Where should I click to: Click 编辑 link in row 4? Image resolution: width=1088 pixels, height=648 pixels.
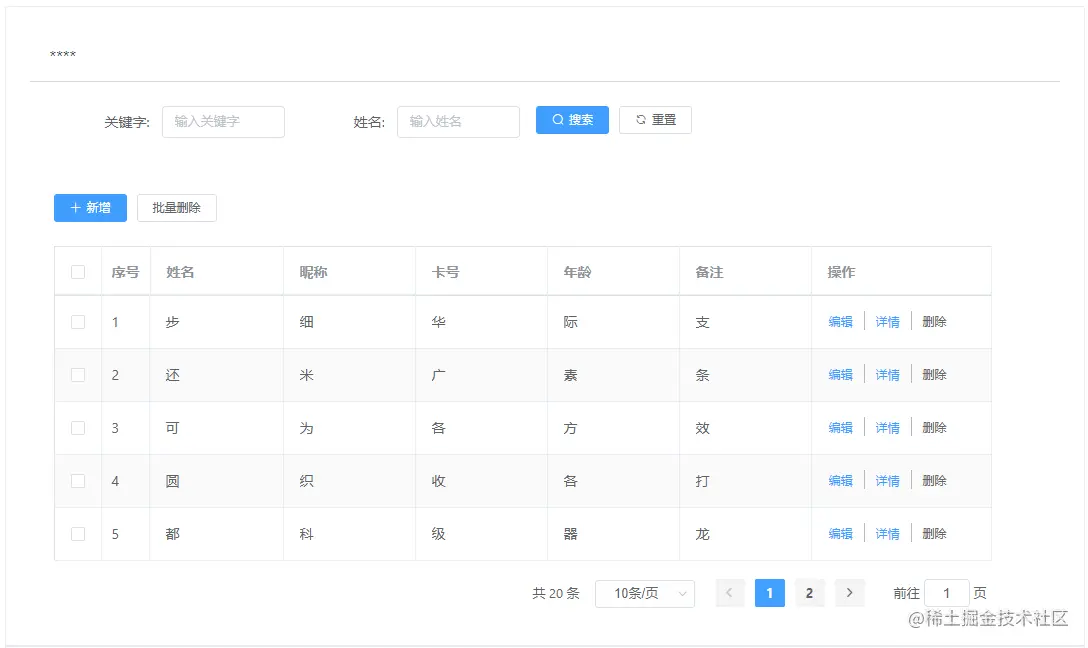point(840,480)
